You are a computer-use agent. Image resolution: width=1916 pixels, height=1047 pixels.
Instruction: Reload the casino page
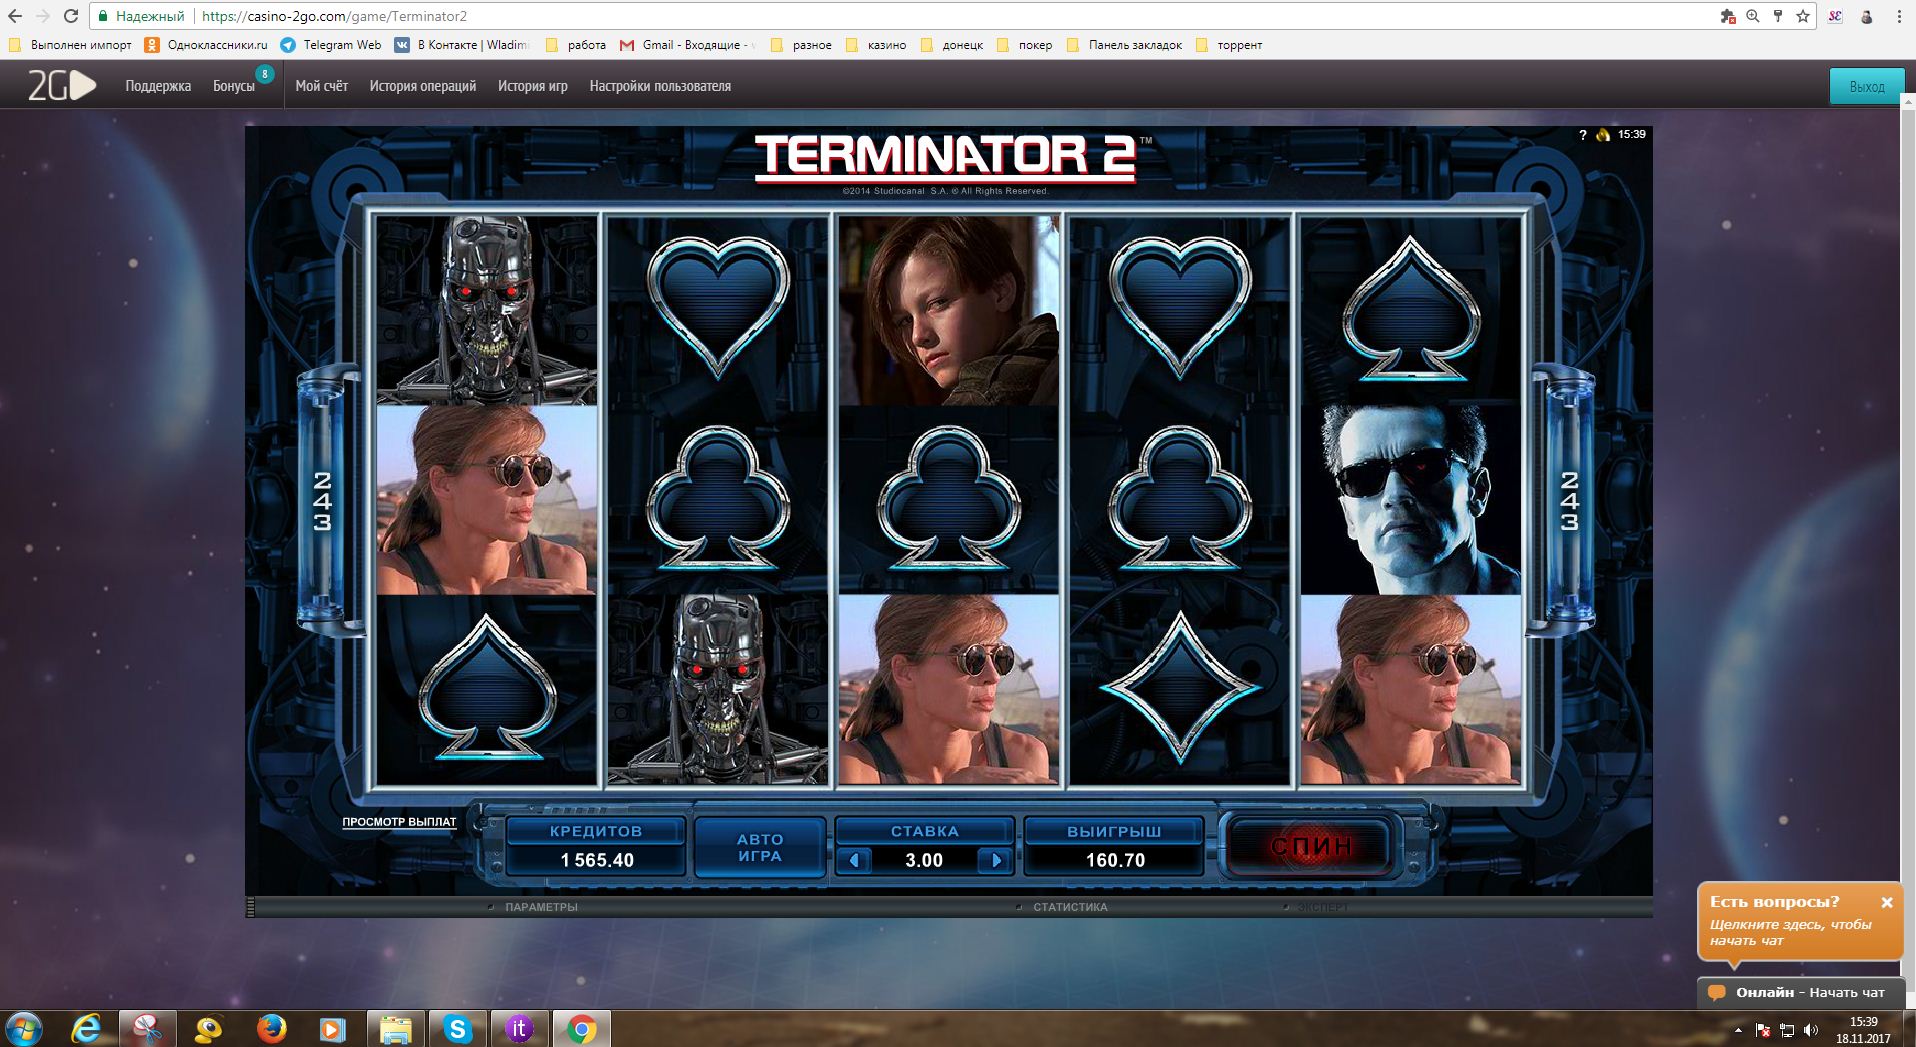tap(71, 16)
